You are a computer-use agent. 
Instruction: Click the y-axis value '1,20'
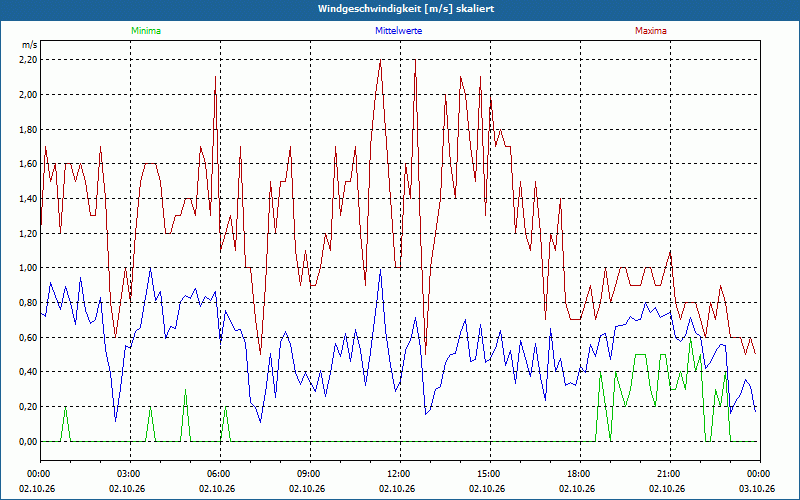point(28,233)
